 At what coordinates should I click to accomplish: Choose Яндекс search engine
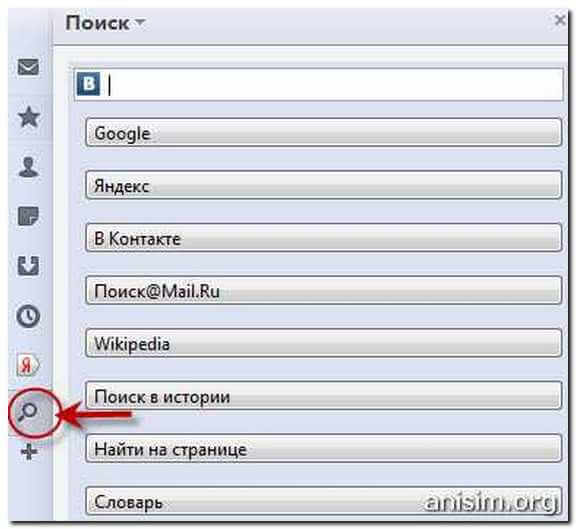point(324,185)
